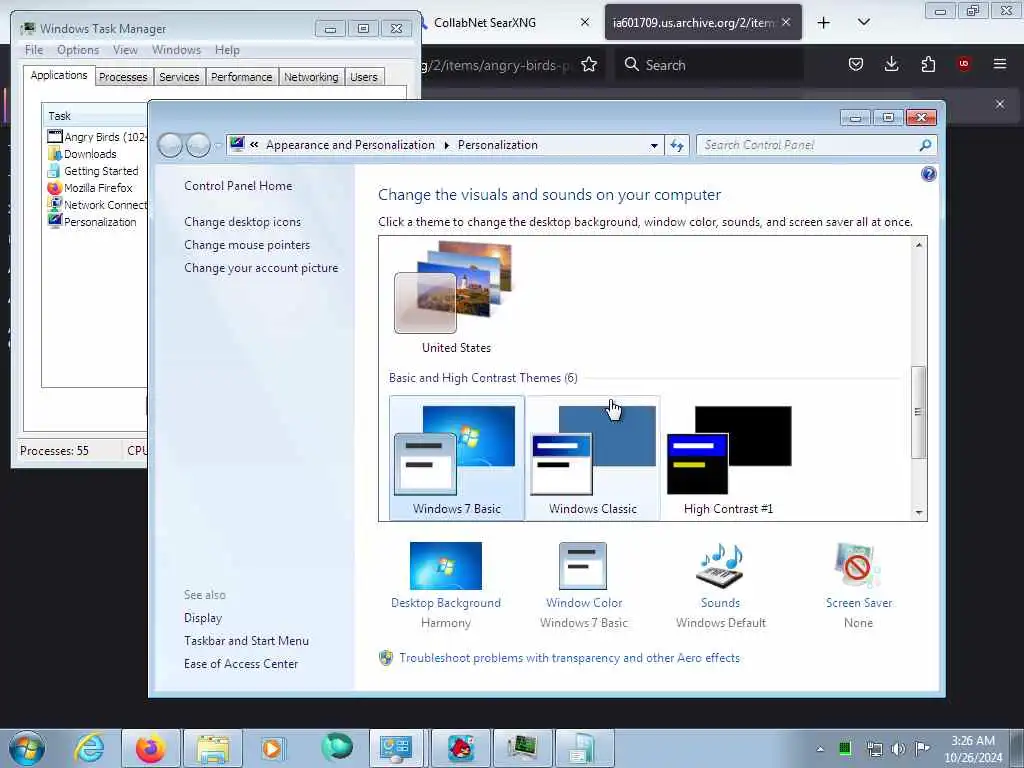Close the ia601709.us.archive.org tab
Image resolution: width=1024 pixels, height=768 pixels.
click(x=786, y=22)
